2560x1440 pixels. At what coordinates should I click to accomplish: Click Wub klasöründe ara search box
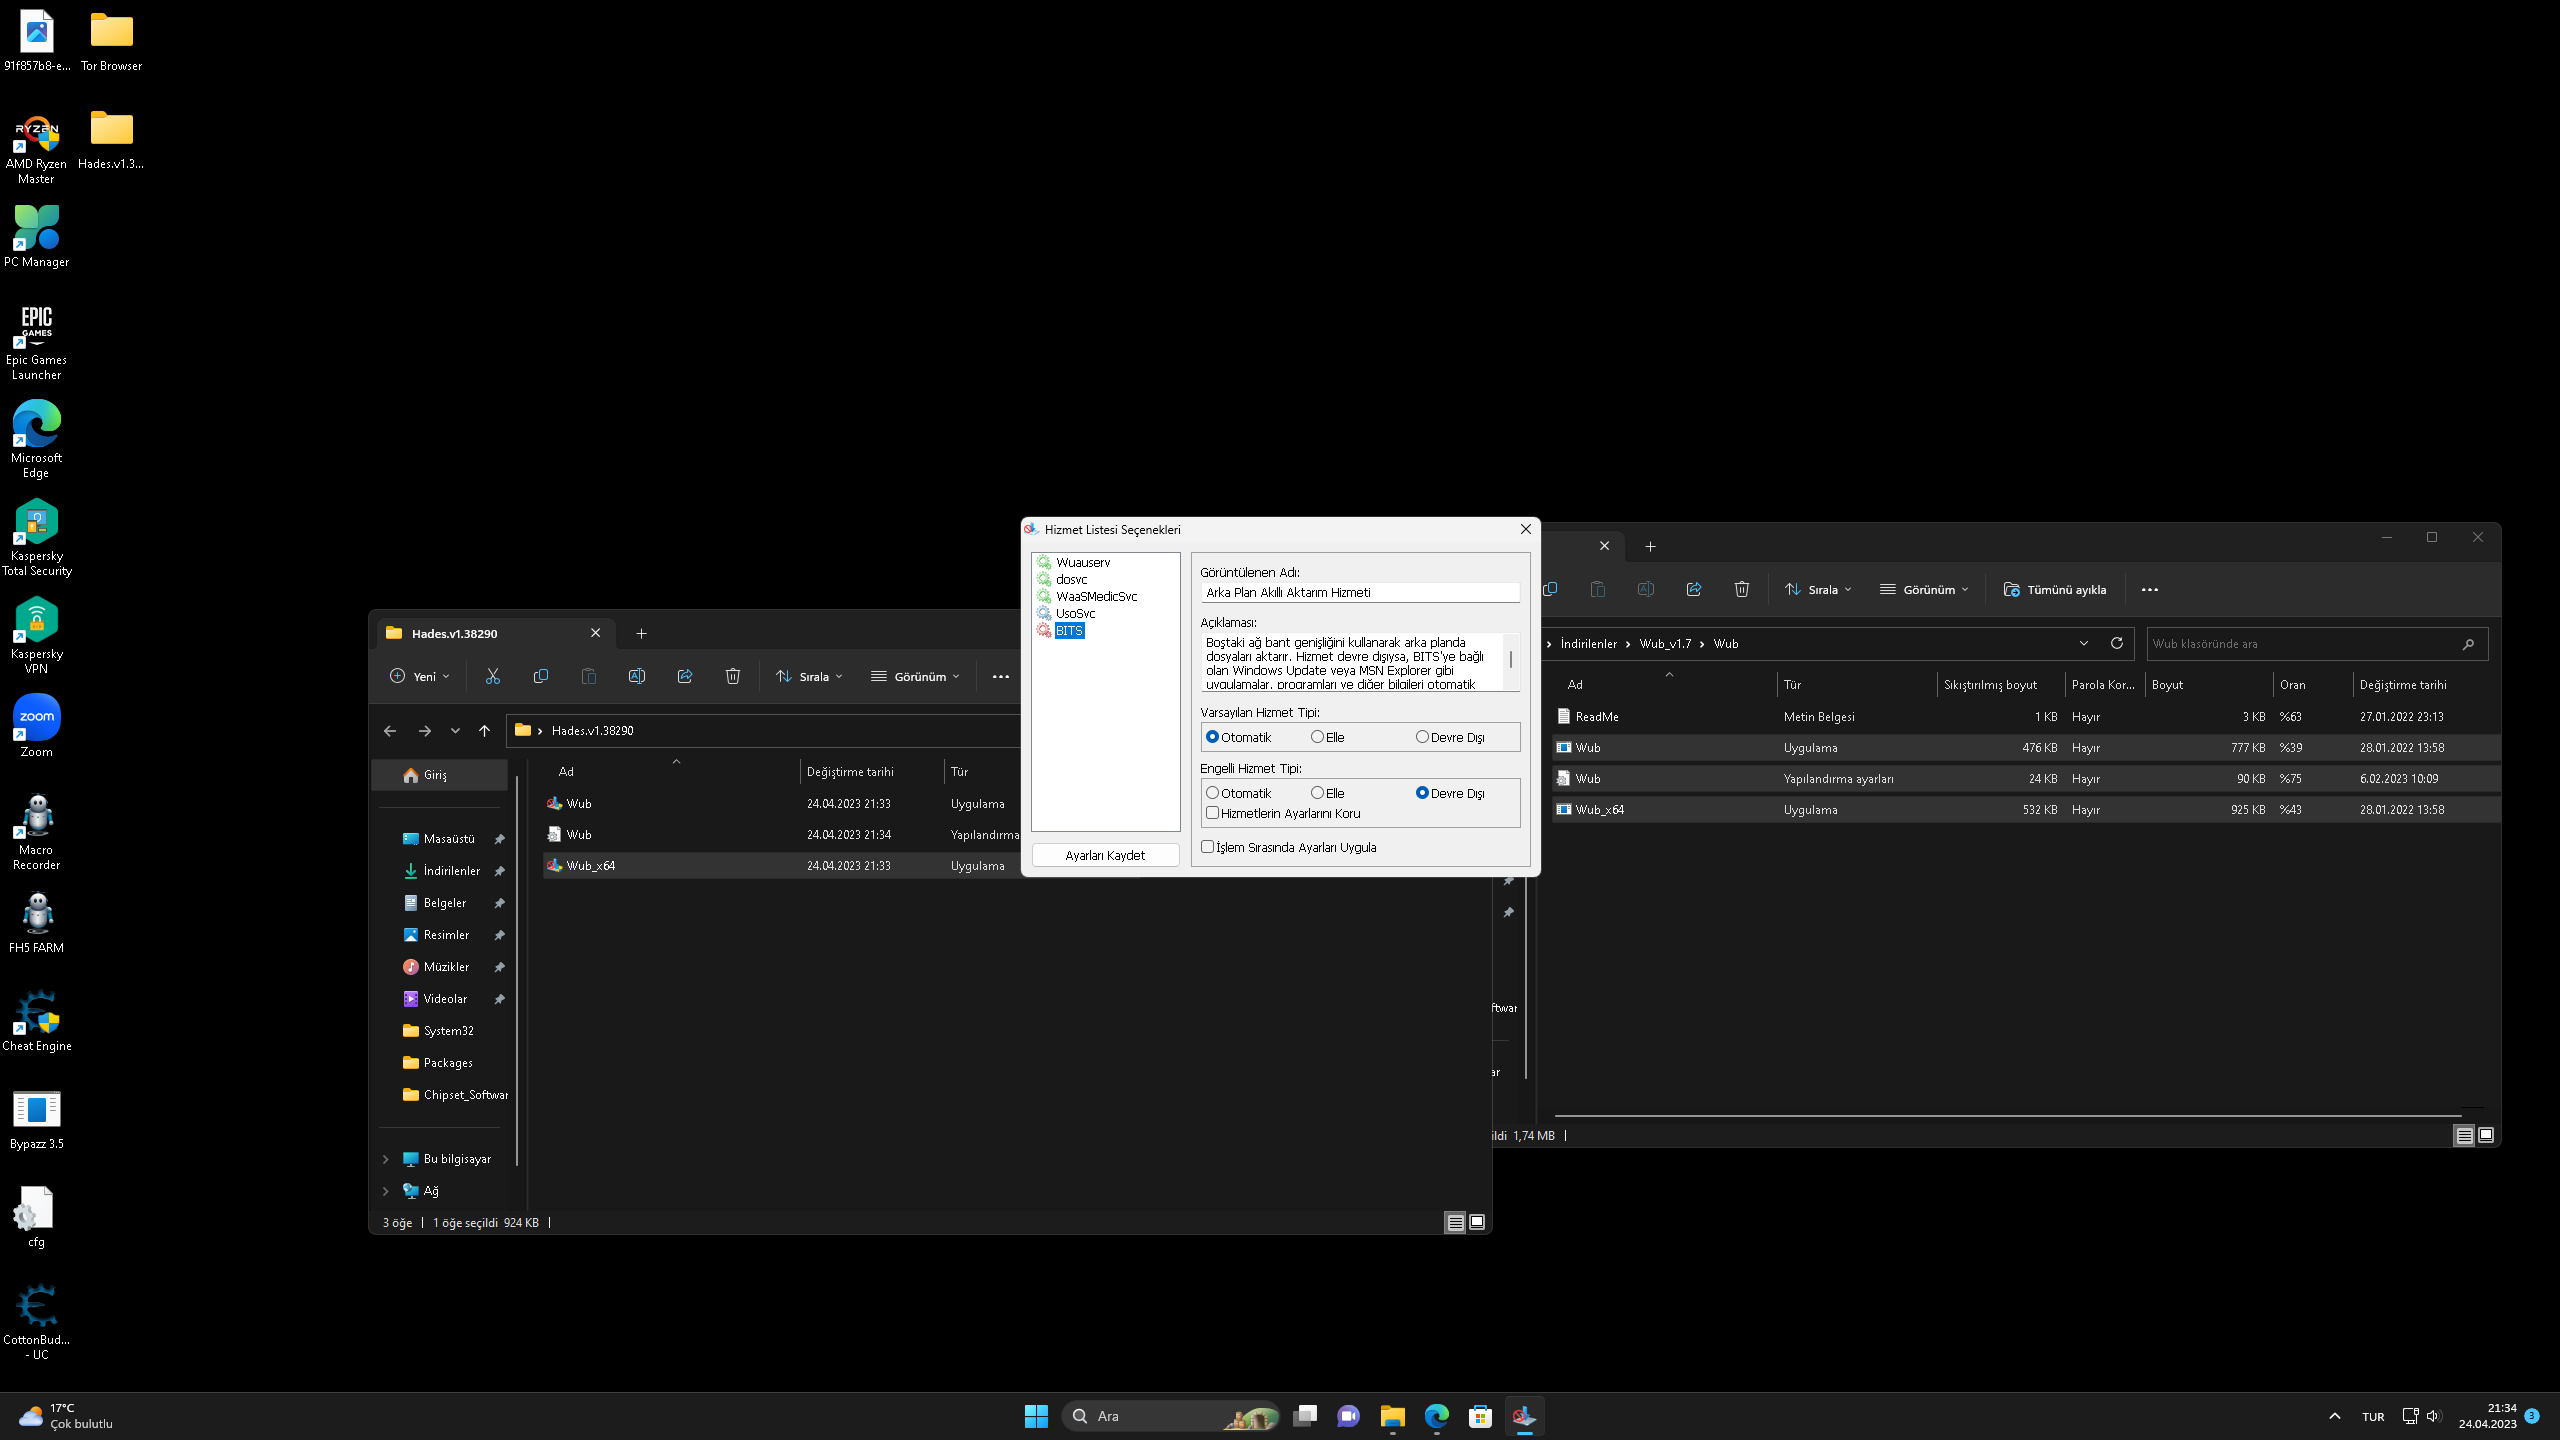2316,643
